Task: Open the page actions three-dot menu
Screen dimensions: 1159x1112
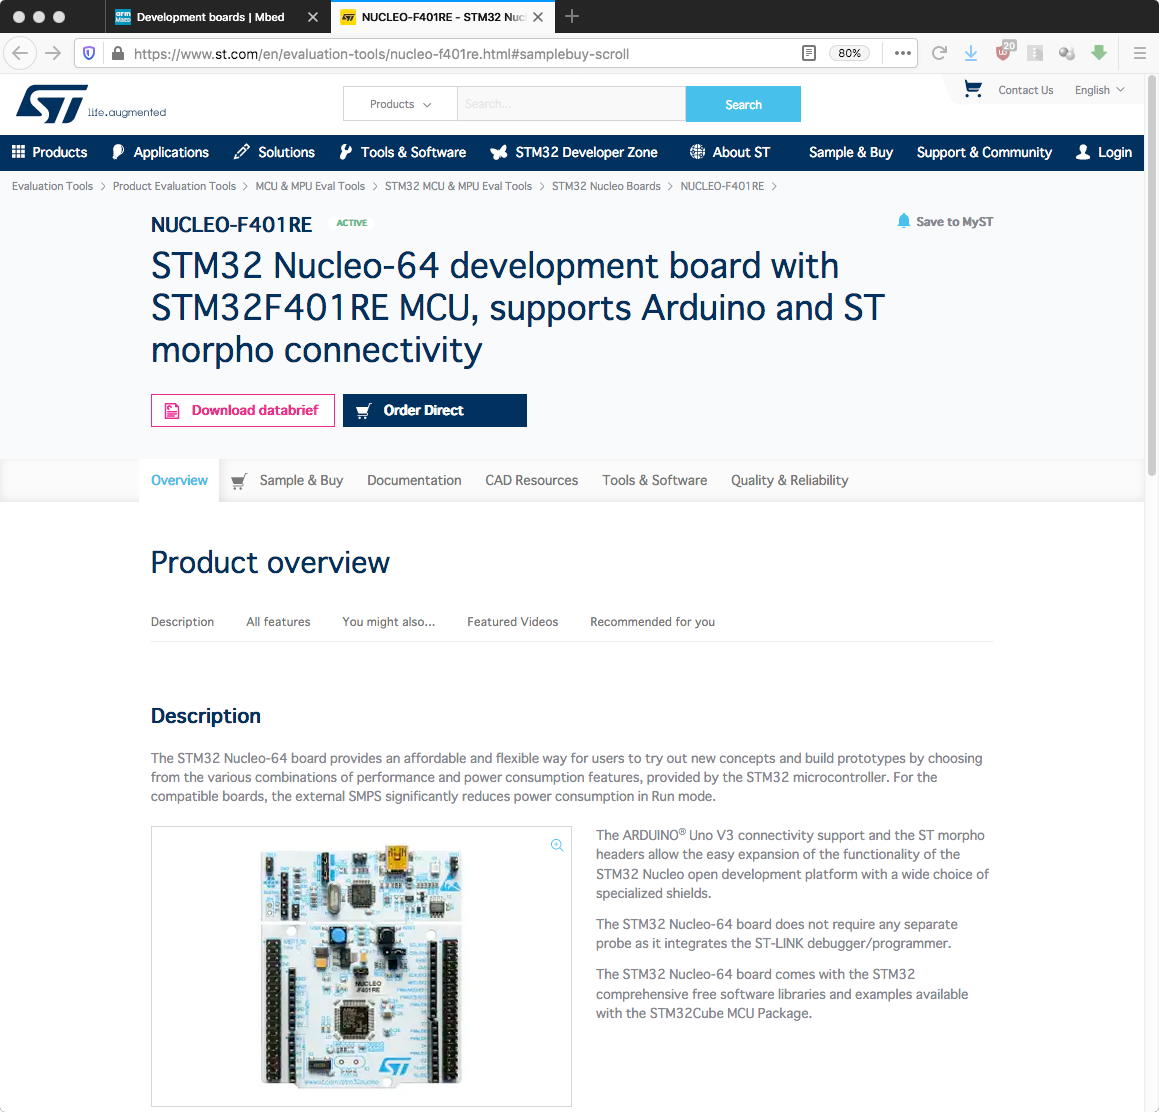Action: click(902, 53)
